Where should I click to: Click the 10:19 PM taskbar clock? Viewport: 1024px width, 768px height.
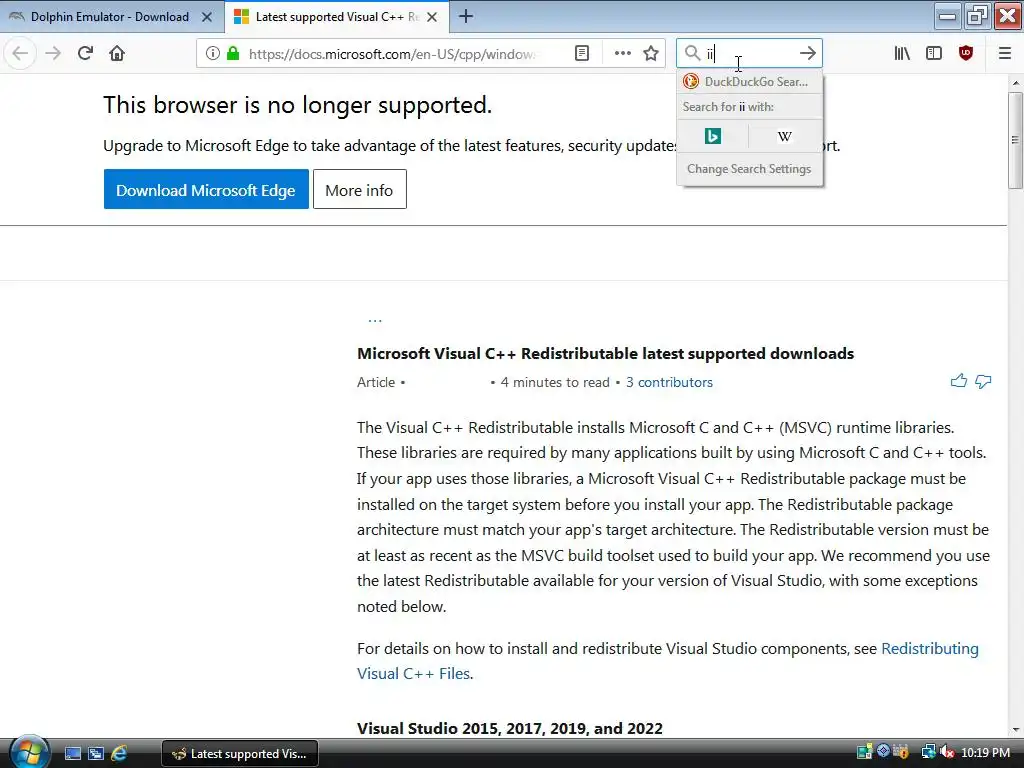coord(985,752)
